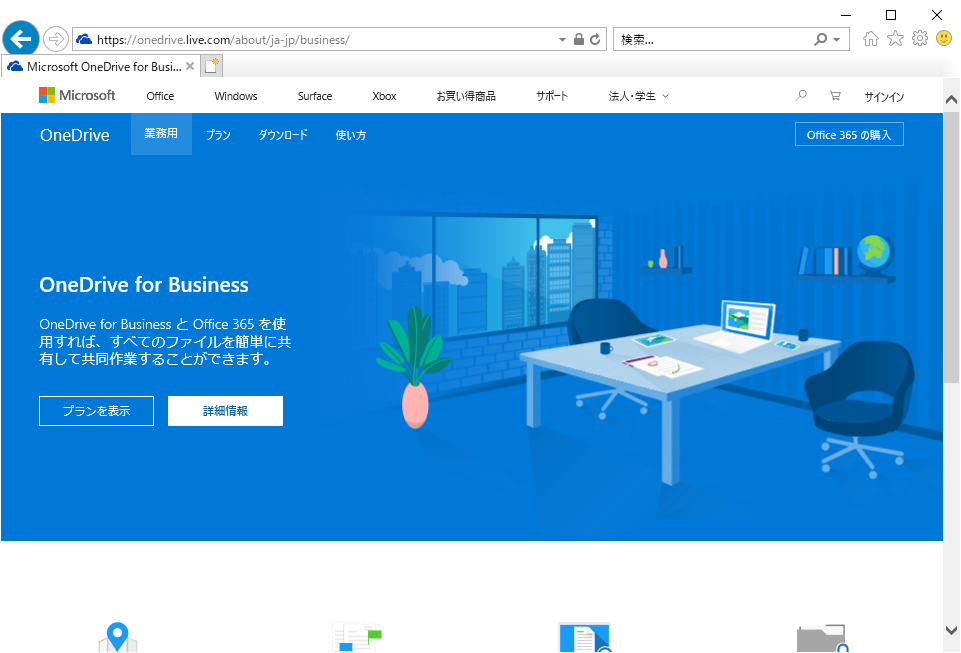Expand the address bar URL dropdown arrow
This screenshot has width=961, height=653.
pyautogui.click(x=562, y=39)
